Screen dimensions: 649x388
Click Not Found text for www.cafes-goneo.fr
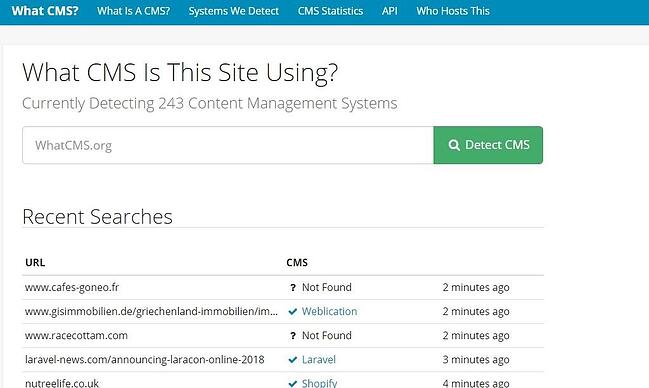[x=327, y=287]
